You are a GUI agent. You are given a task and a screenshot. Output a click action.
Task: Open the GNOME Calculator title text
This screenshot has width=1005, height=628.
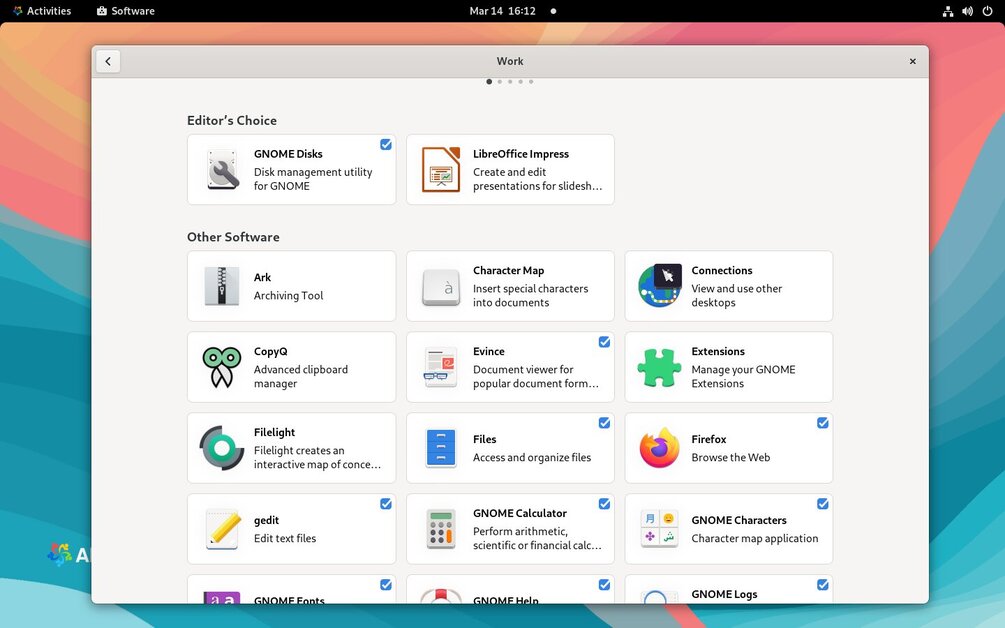point(520,513)
